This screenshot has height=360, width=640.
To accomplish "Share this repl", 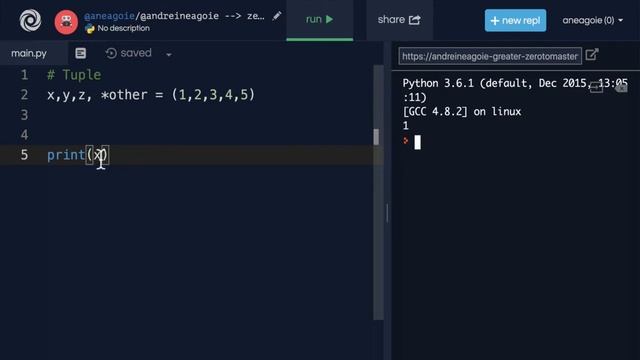I will point(399,20).
